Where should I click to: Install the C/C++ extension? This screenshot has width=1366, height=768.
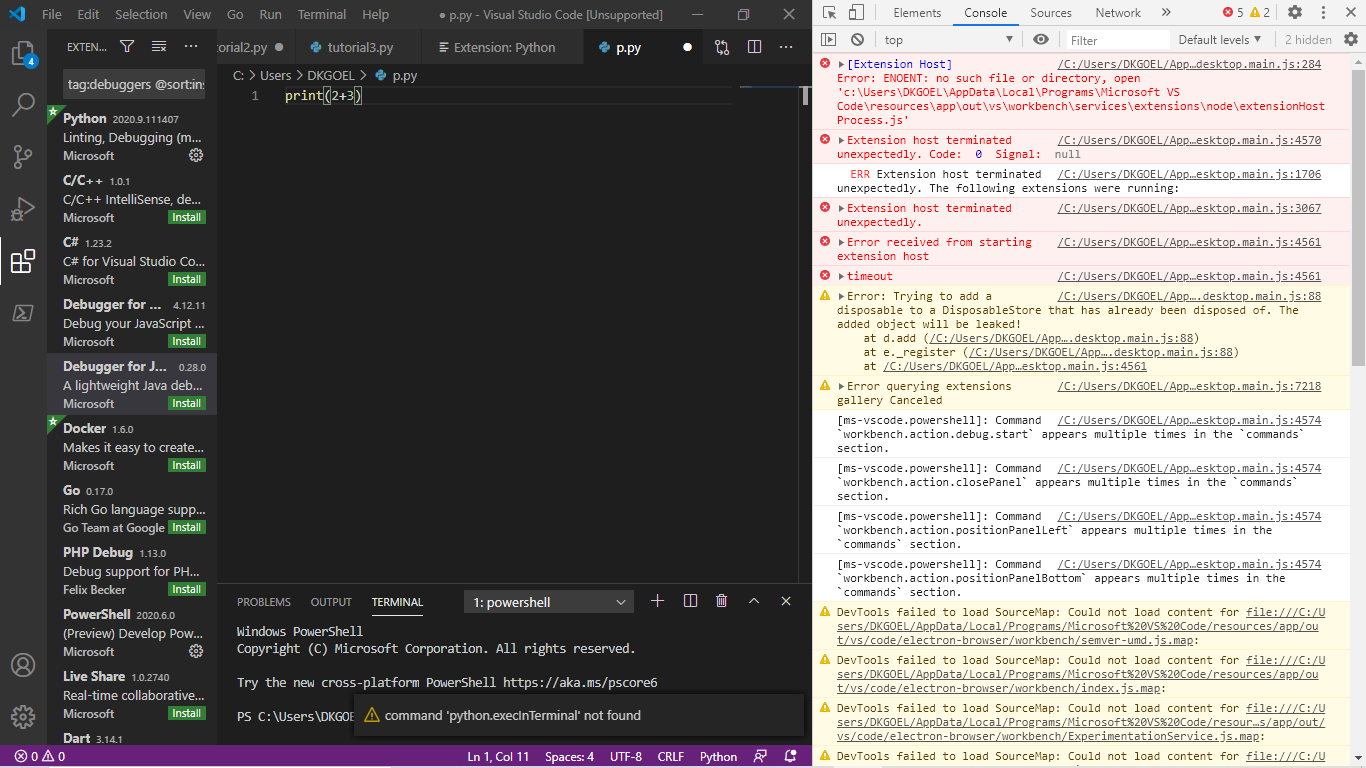[186, 217]
